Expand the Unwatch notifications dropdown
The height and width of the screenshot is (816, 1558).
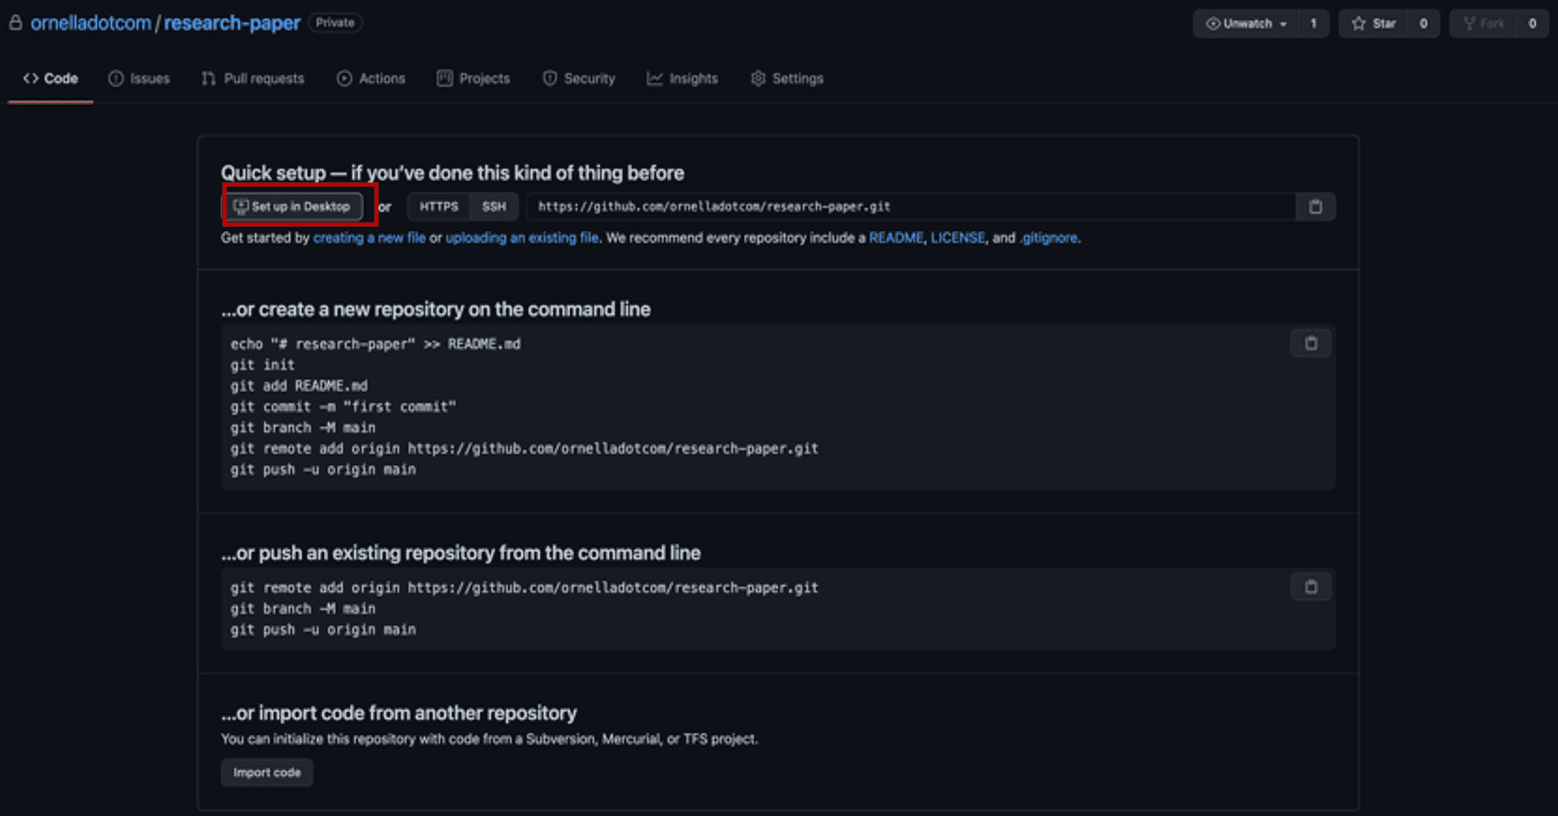[x=1246, y=23]
